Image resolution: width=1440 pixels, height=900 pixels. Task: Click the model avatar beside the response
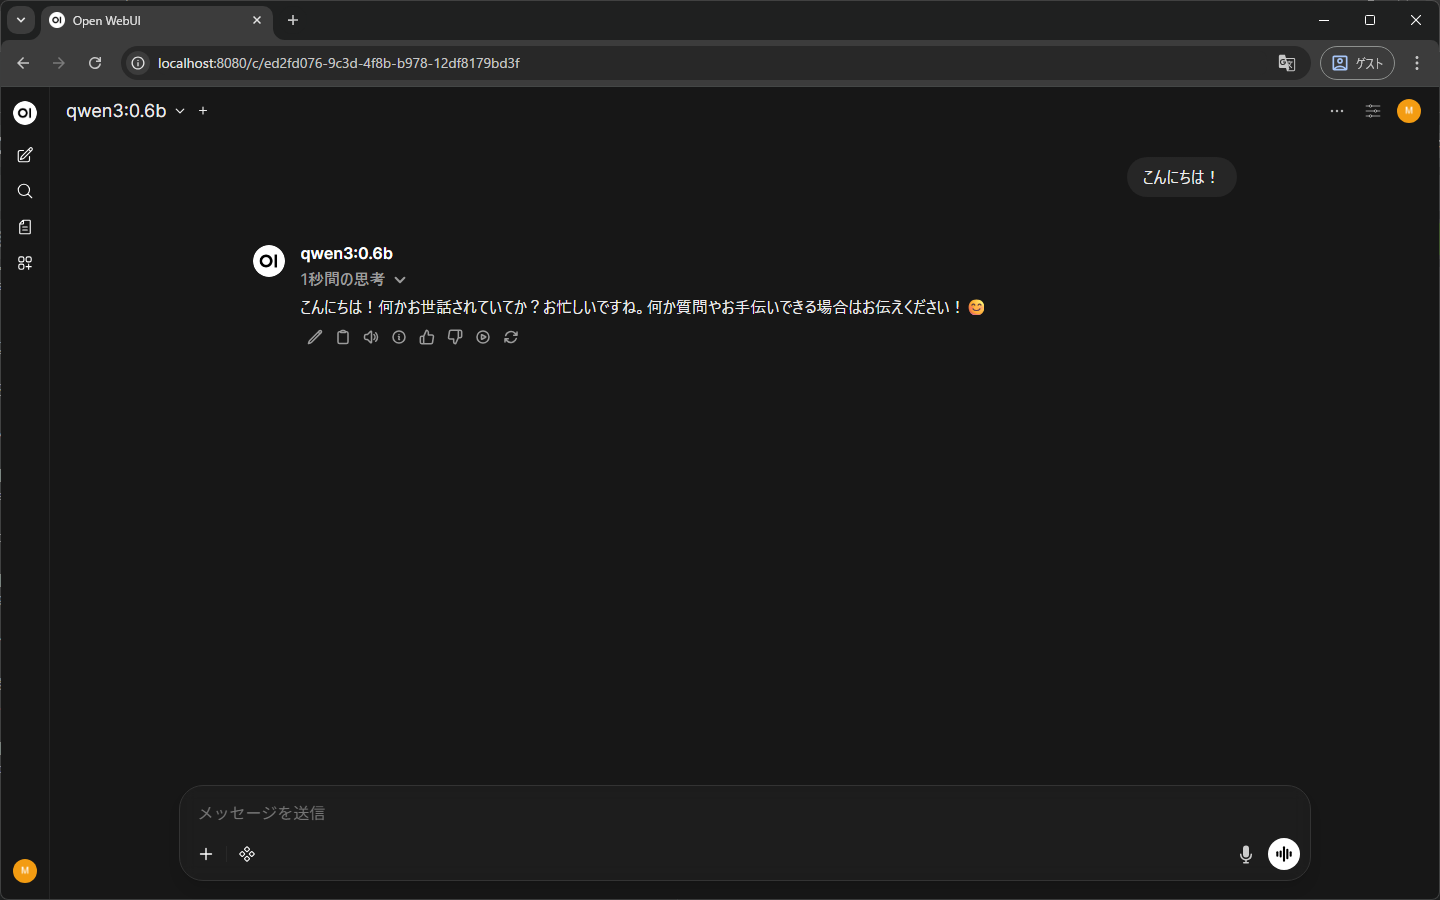point(269,261)
